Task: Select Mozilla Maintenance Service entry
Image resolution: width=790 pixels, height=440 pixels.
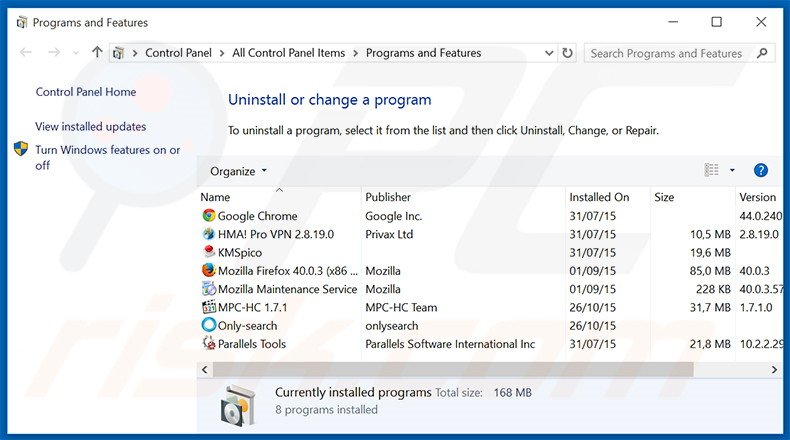Action: point(287,289)
